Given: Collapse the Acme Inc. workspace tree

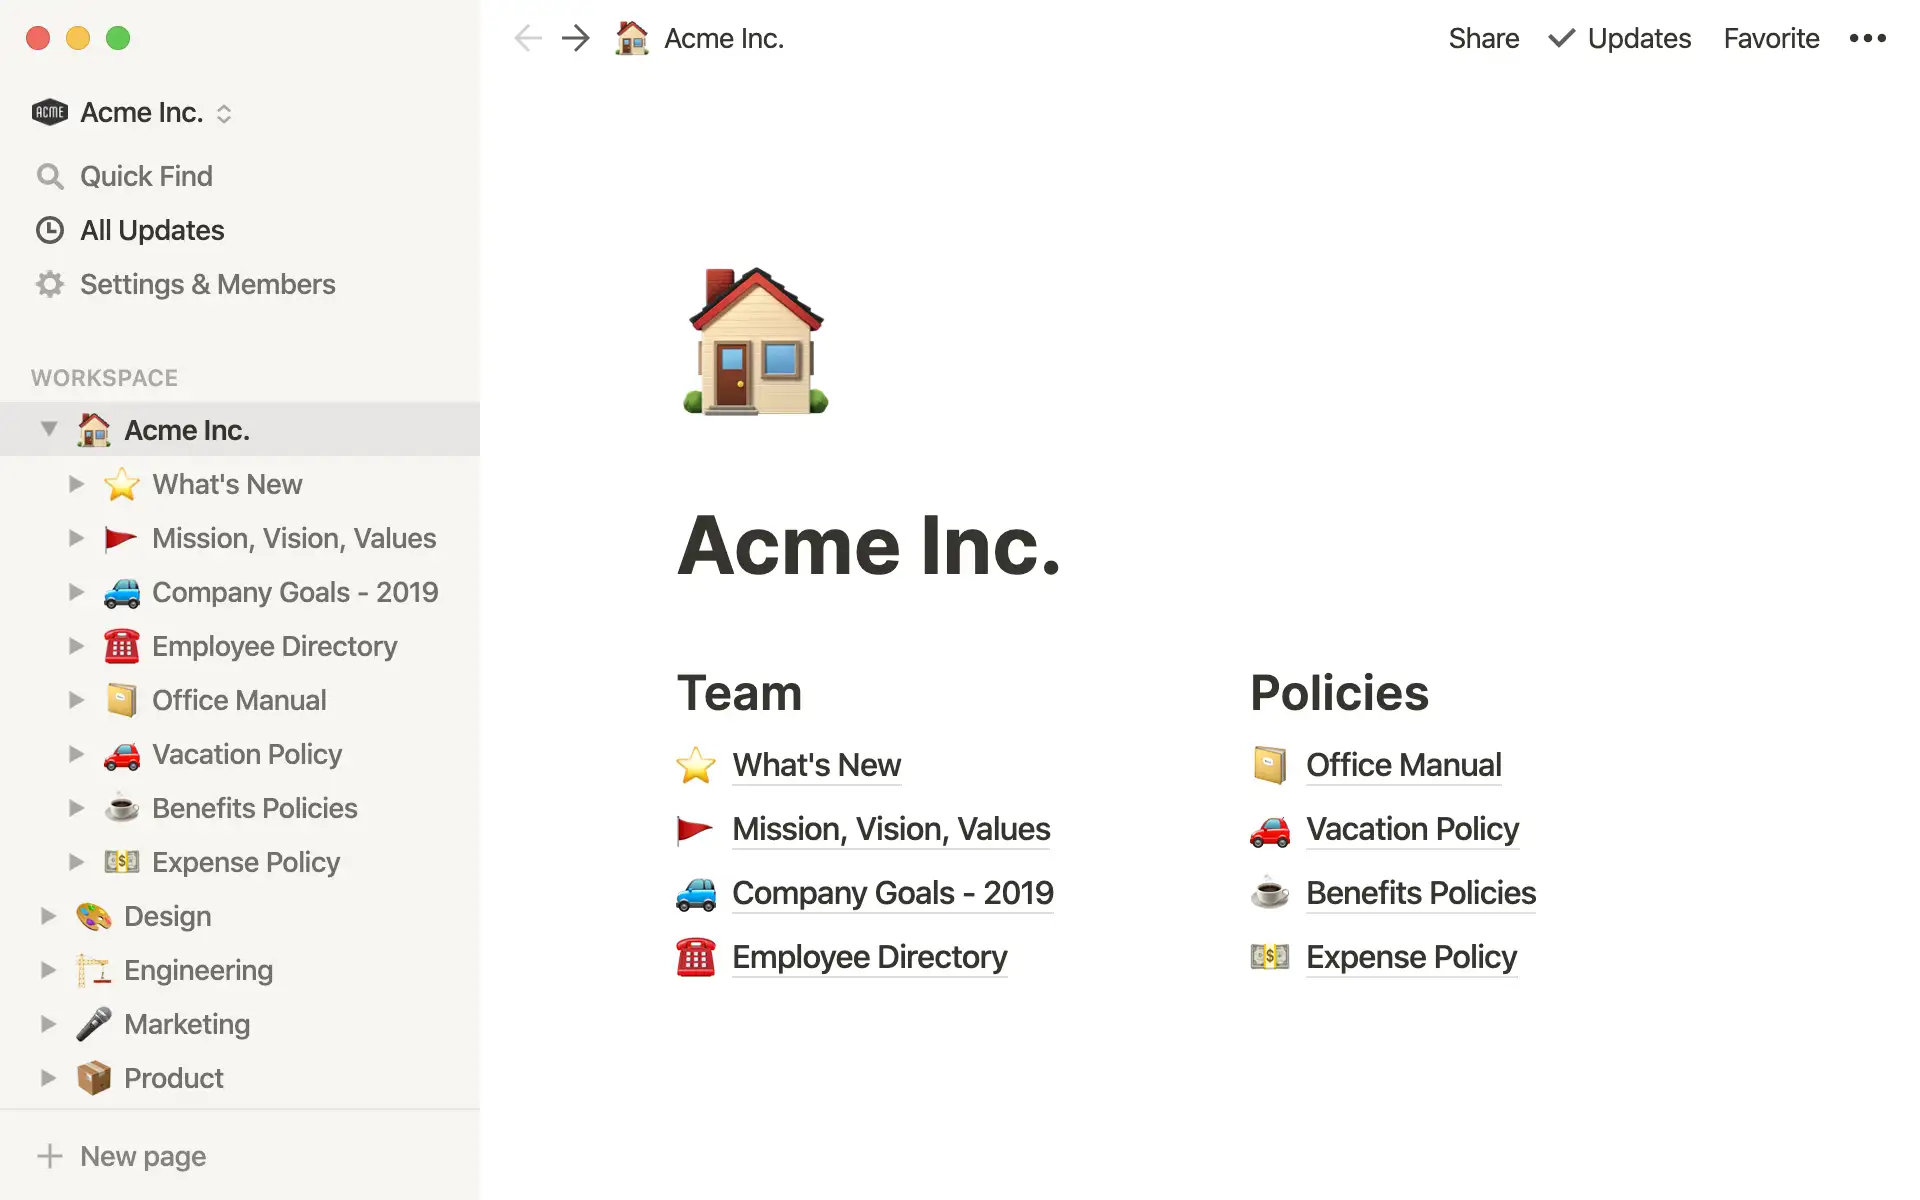Looking at the screenshot, I should click(x=50, y=429).
